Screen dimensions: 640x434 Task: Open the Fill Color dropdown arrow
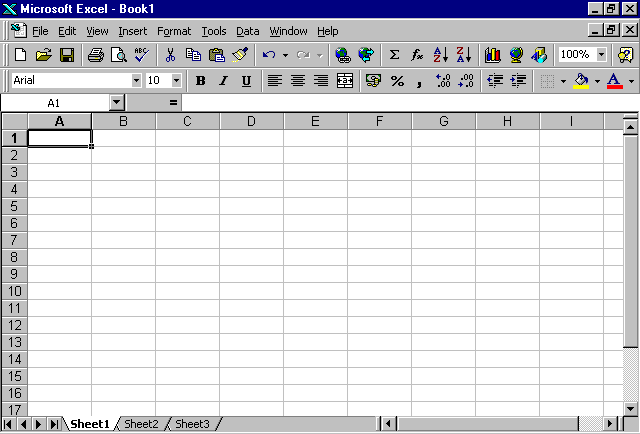click(x=597, y=81)
